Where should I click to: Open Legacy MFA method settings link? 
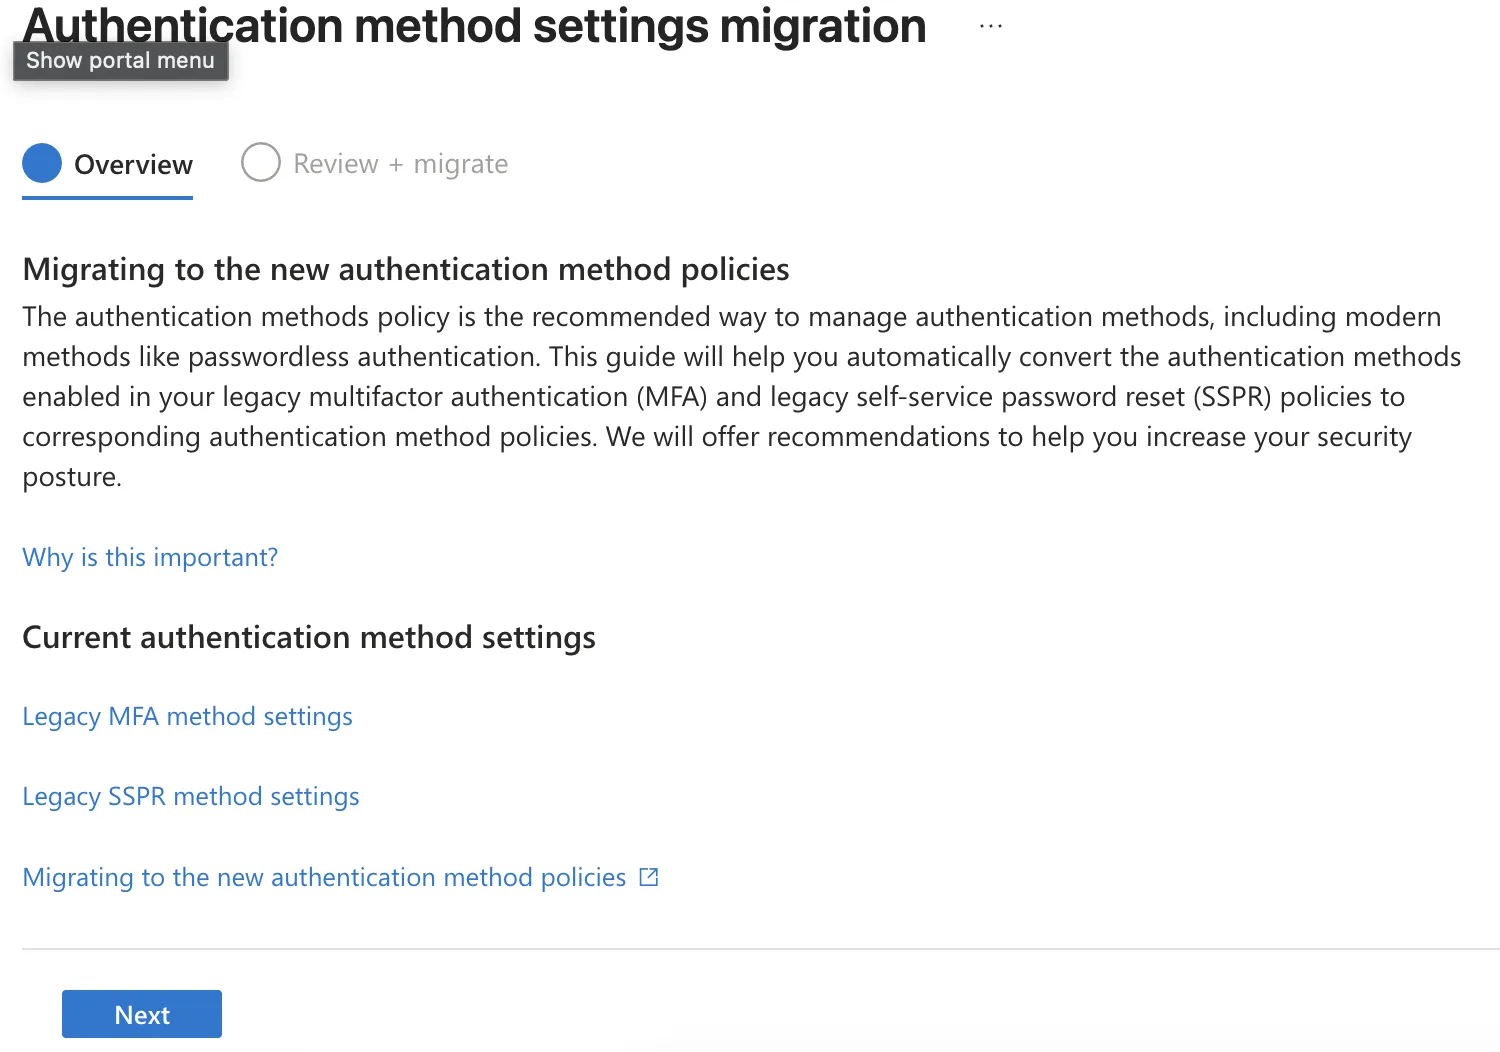tap(187, 717)
